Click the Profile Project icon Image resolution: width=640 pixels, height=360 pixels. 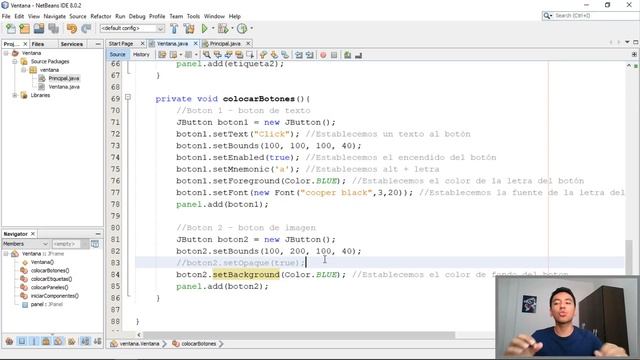242,29
